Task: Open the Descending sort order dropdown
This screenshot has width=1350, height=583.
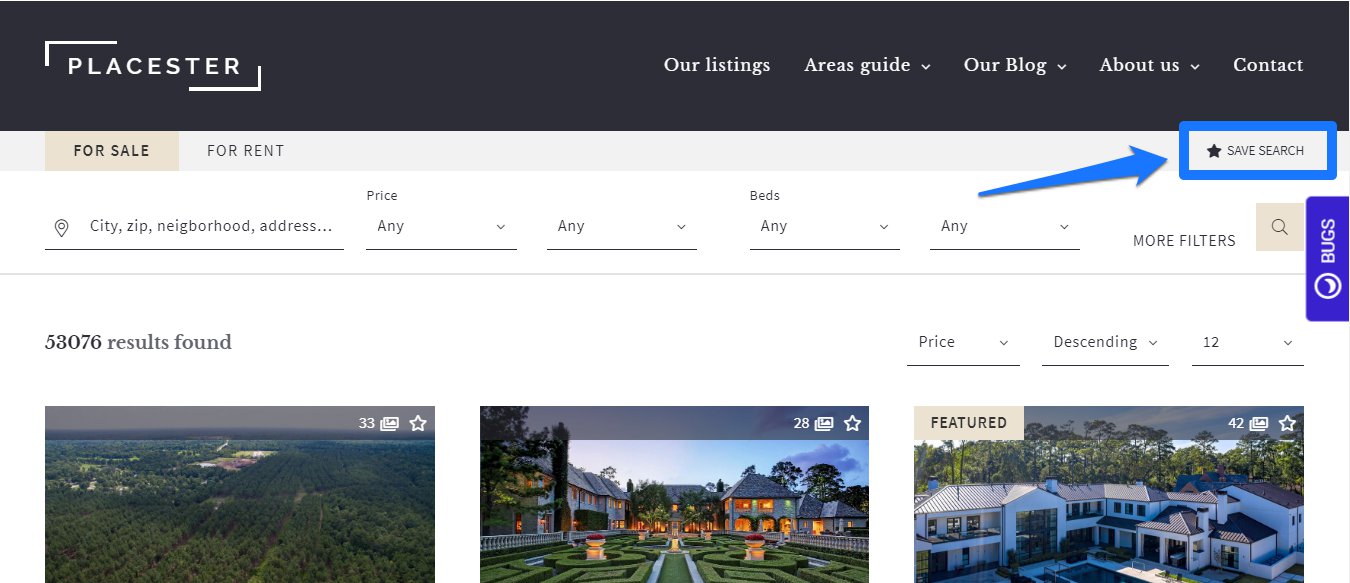Action: [1105, 343]
